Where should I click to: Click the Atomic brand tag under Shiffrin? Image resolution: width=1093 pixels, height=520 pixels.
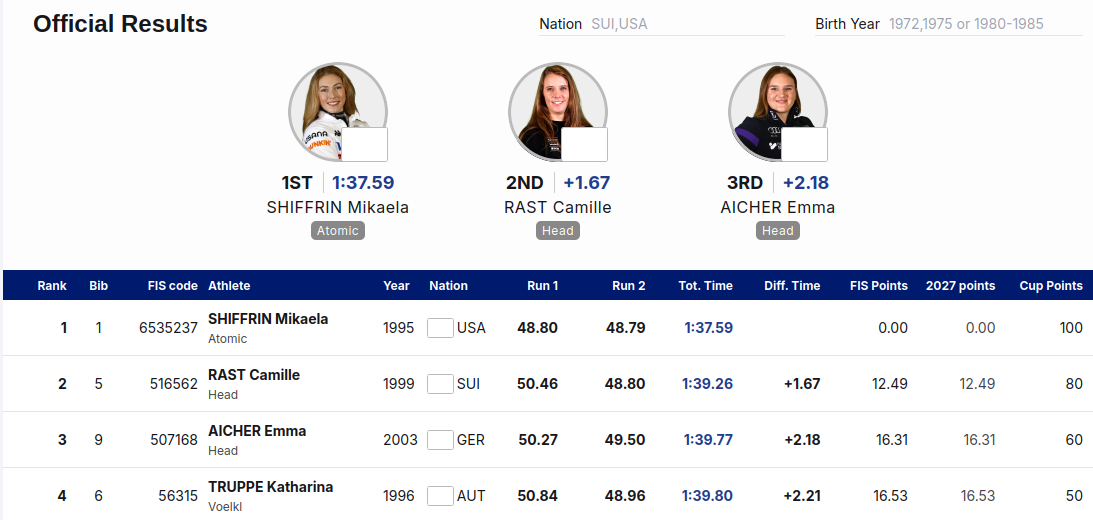pyautogui.click(x=338, y=231)
